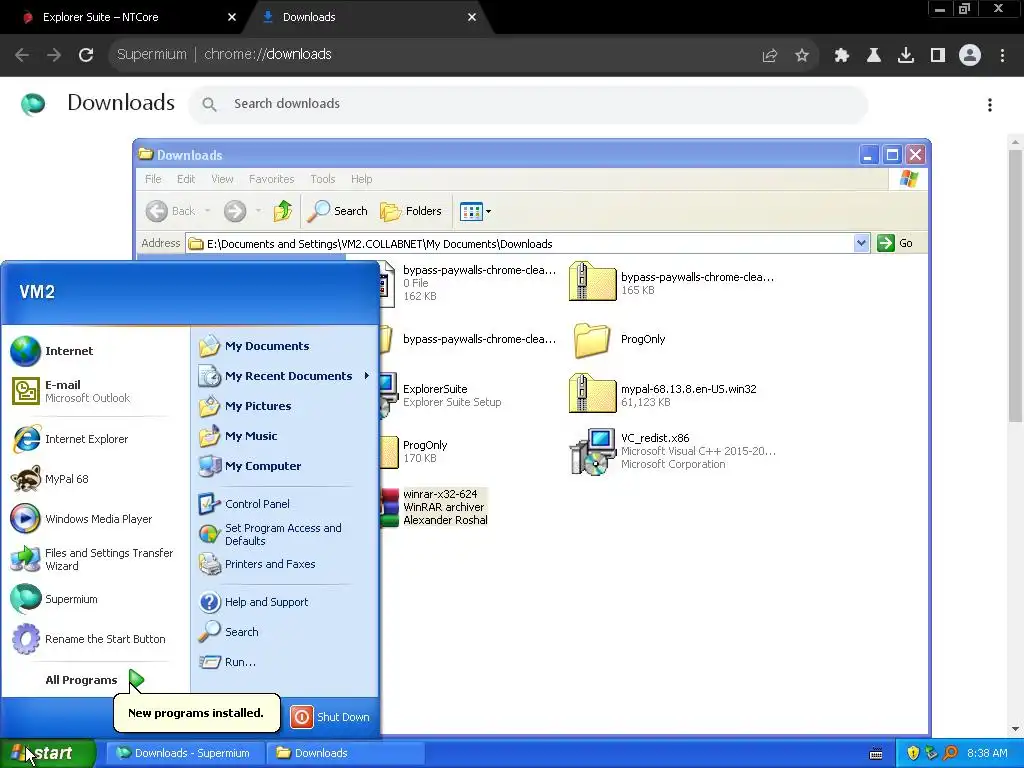Toggle Folders pane in Explorer
Screen dimensions: 1024x768
coord(411,211)
